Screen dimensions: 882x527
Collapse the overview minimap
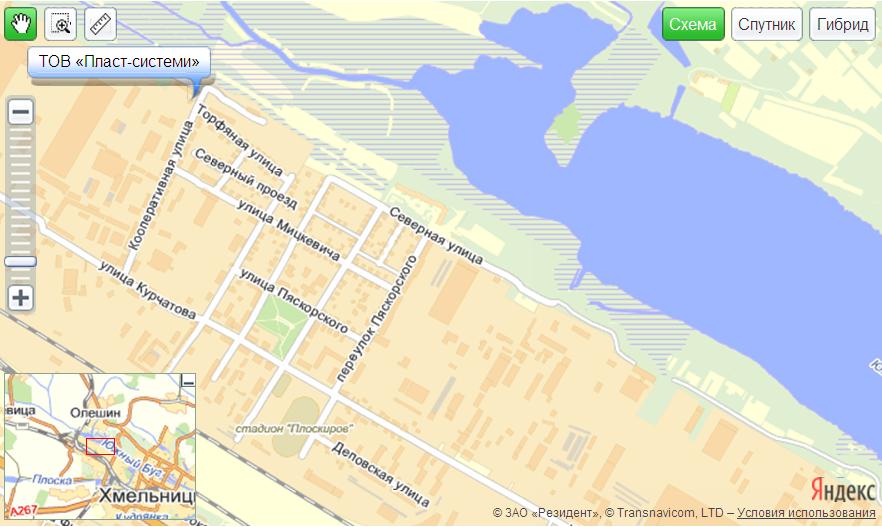[188, 382]
